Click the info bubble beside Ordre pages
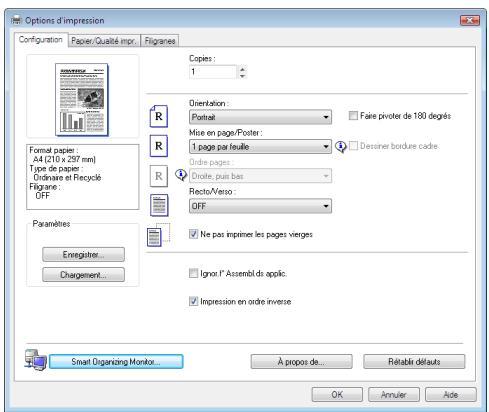Viewport: 489px width, 412px height. click(181, 175)
